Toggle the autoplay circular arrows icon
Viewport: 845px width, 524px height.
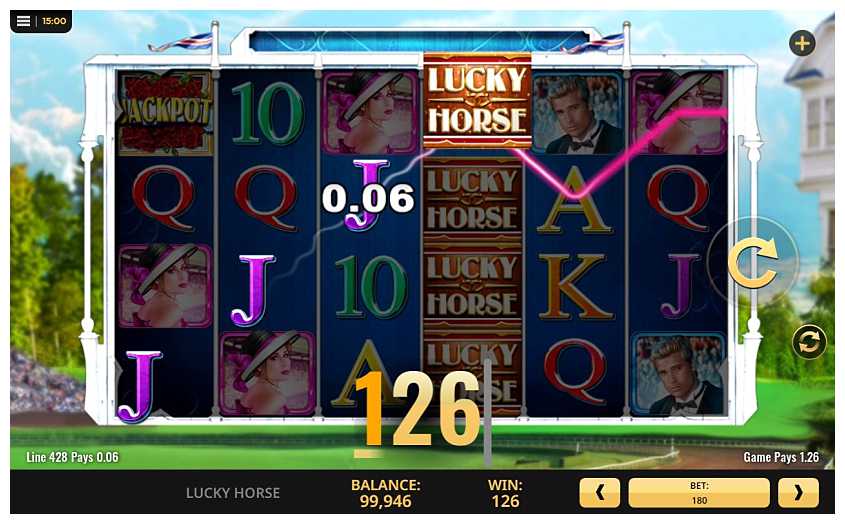808,342
